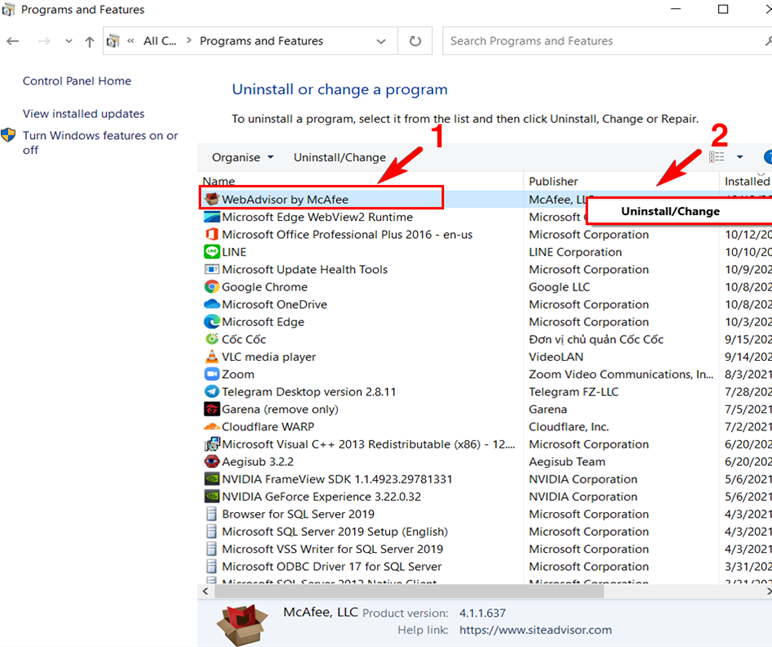Click the McAfee box thumbnail in details pane
This screenshot has height=647, width=772.
[242, 625]
